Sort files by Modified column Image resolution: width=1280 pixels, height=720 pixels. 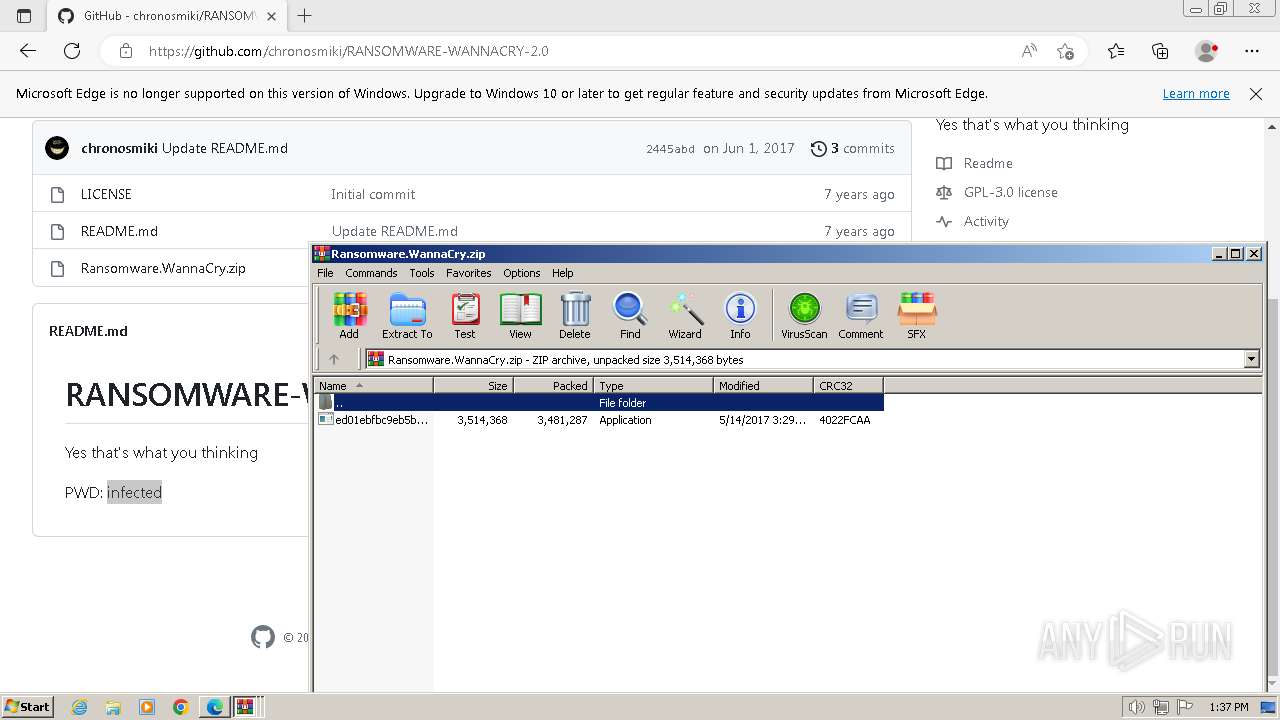coord(764,385)
